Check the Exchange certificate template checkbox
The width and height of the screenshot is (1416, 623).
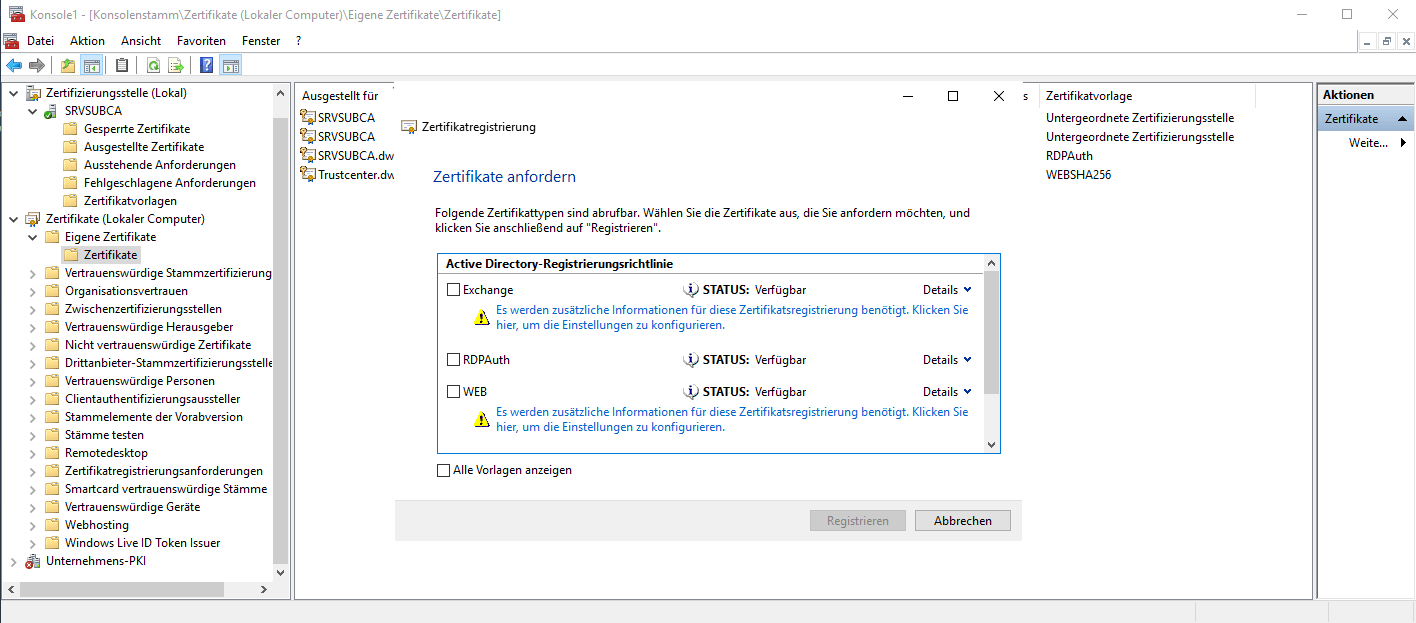[454, 290]
